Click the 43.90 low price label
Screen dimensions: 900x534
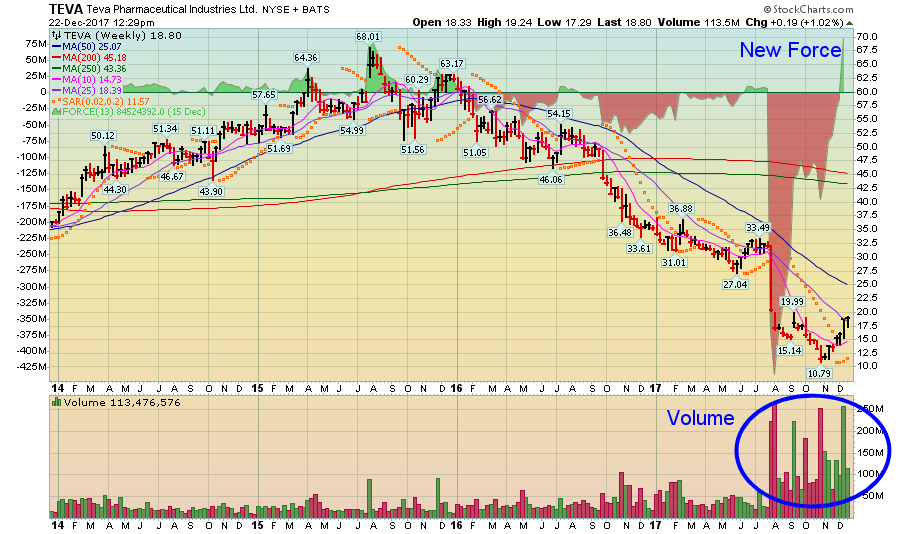[x=211, y=191]
